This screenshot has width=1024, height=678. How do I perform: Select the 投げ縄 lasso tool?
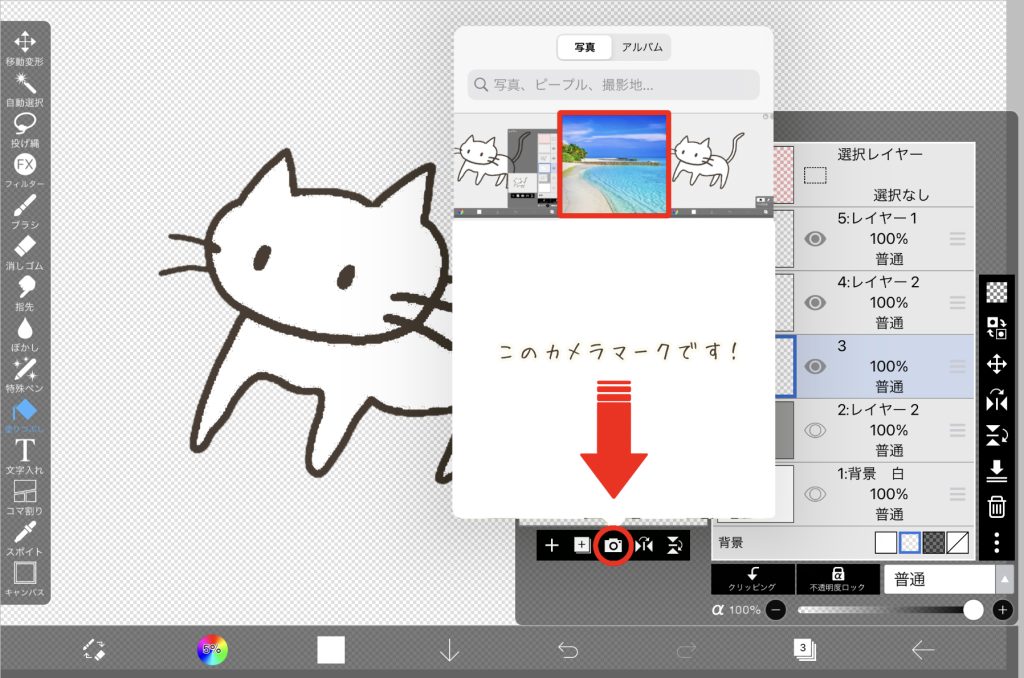tap(25, 125)
